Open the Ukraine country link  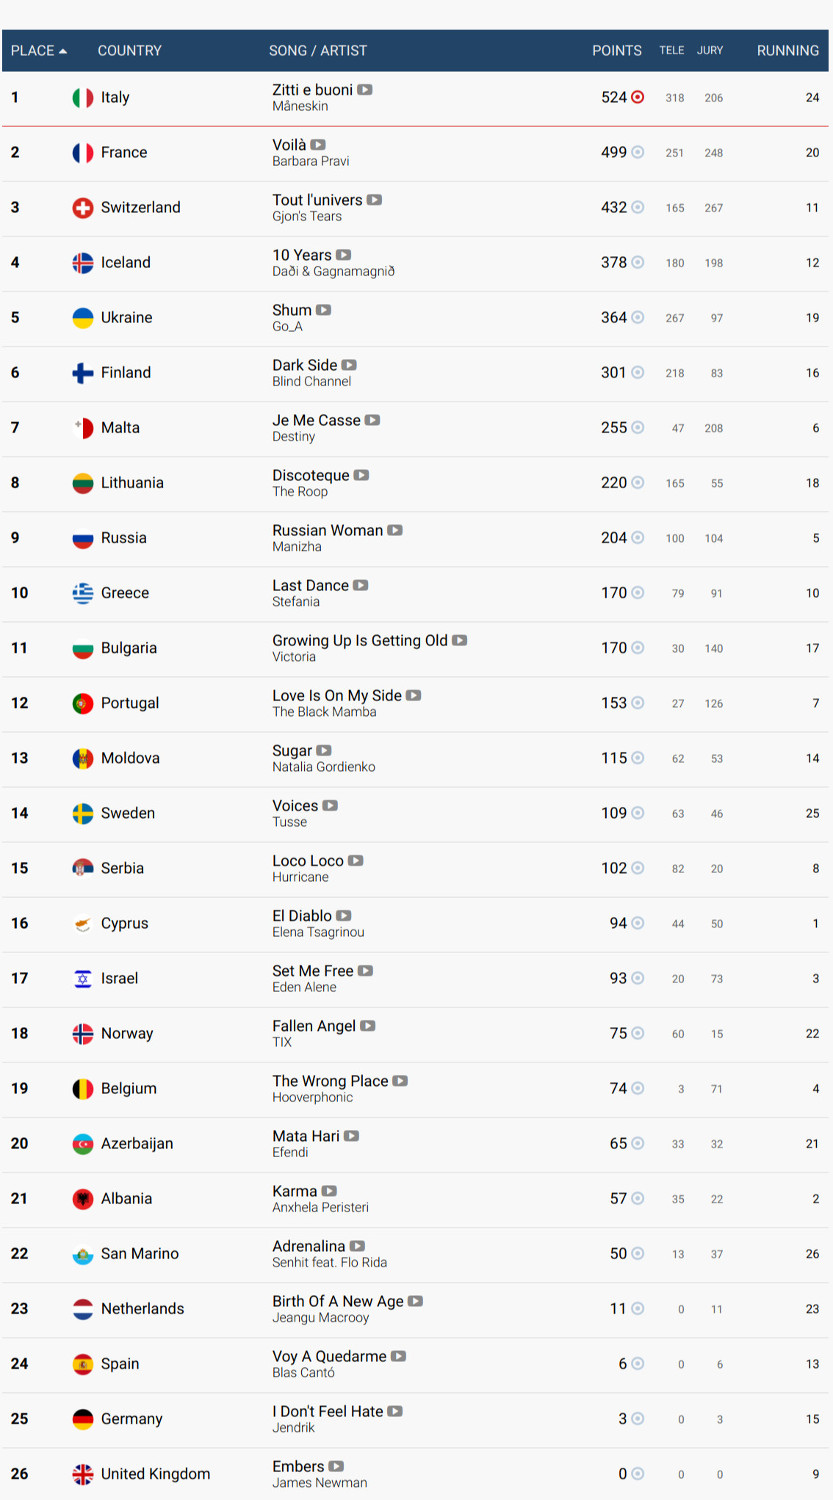127,318
